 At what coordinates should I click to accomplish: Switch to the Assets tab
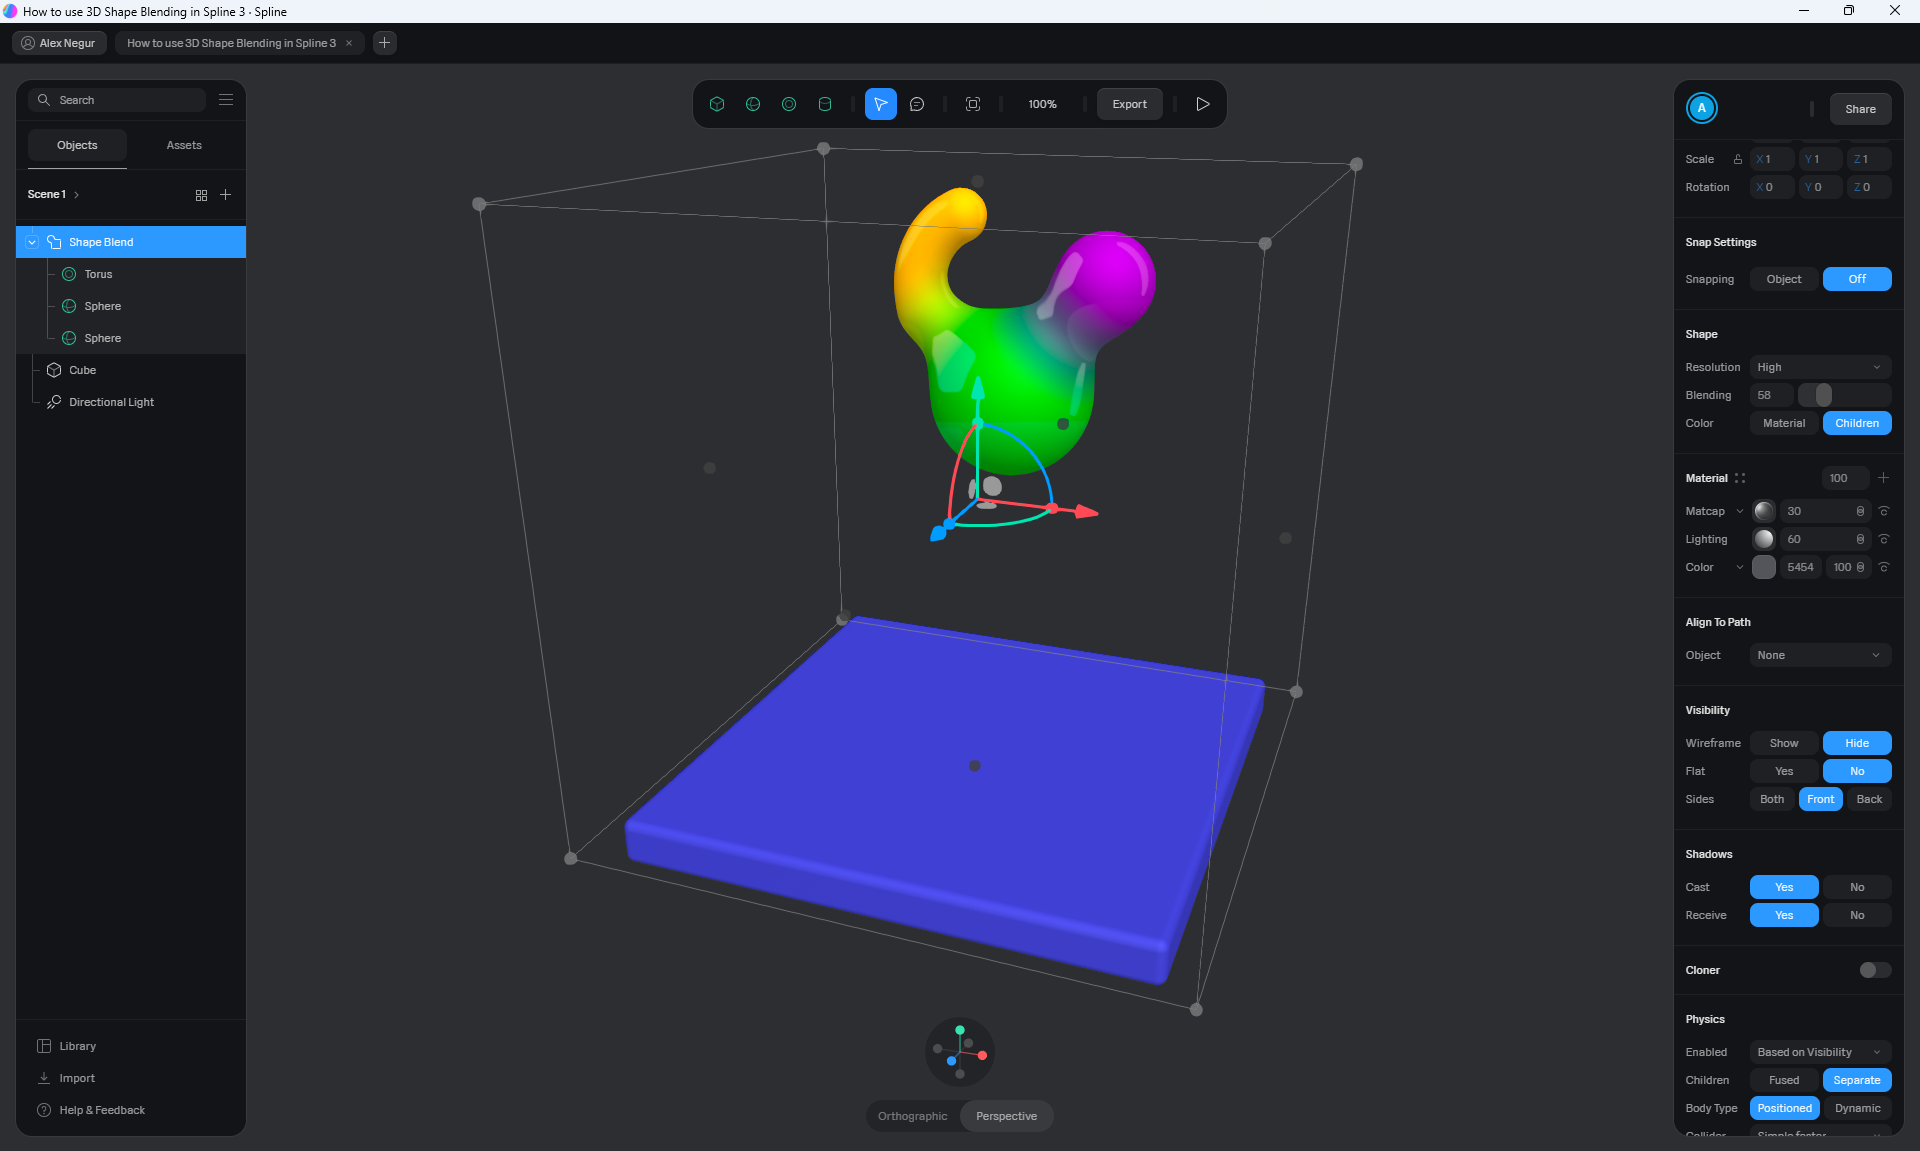point(184,145)
